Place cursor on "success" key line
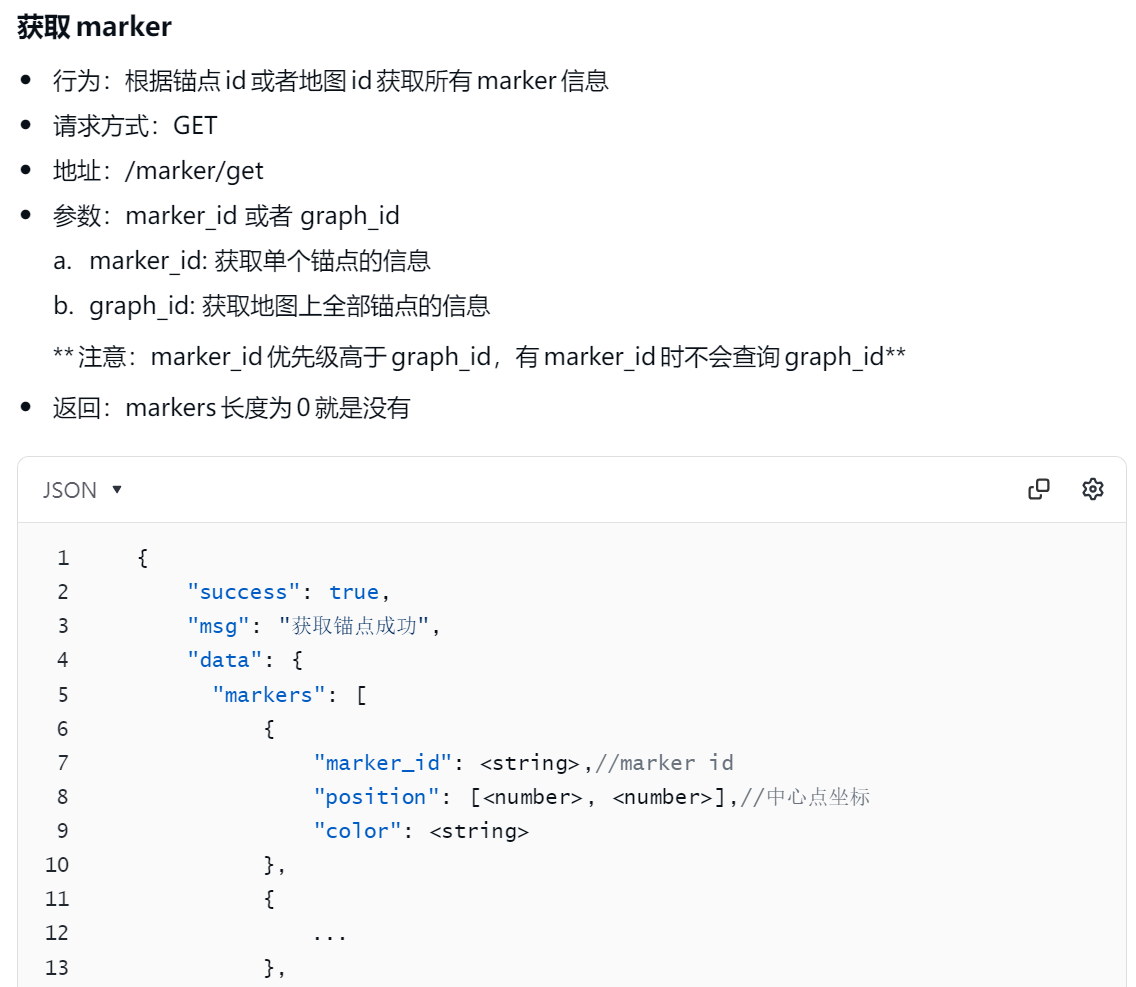The image size is (1136, 987). tap(288, 592)
